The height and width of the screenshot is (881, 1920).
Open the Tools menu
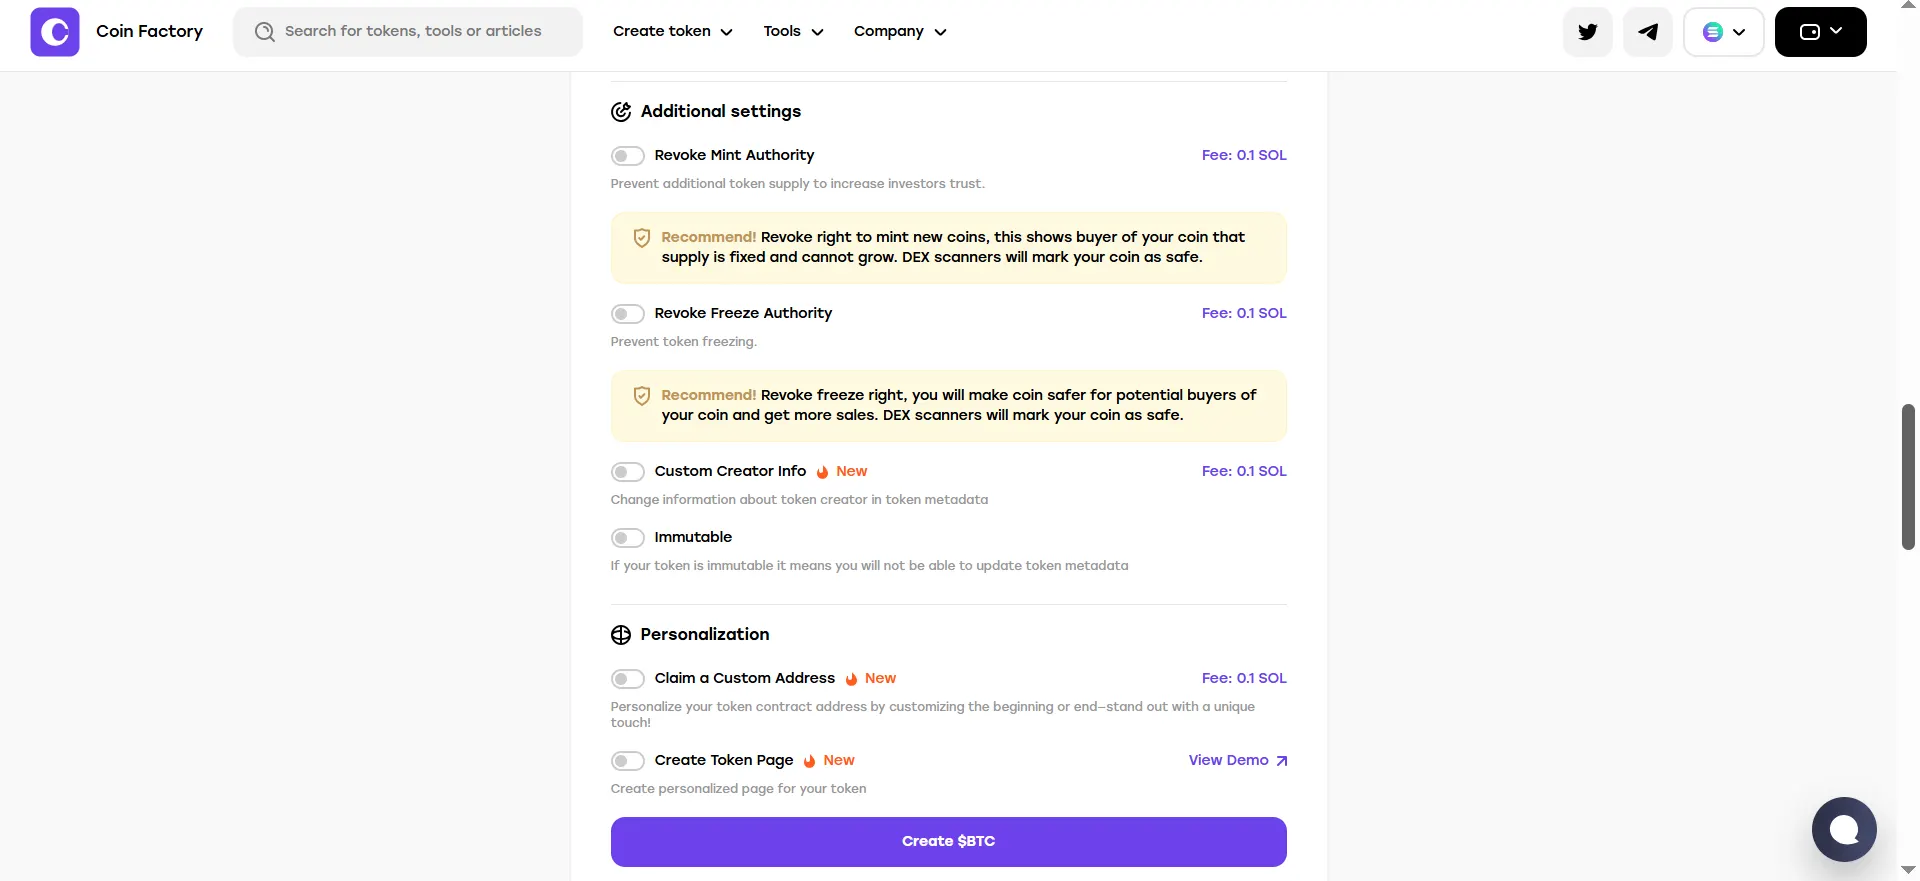pos(794,31)
